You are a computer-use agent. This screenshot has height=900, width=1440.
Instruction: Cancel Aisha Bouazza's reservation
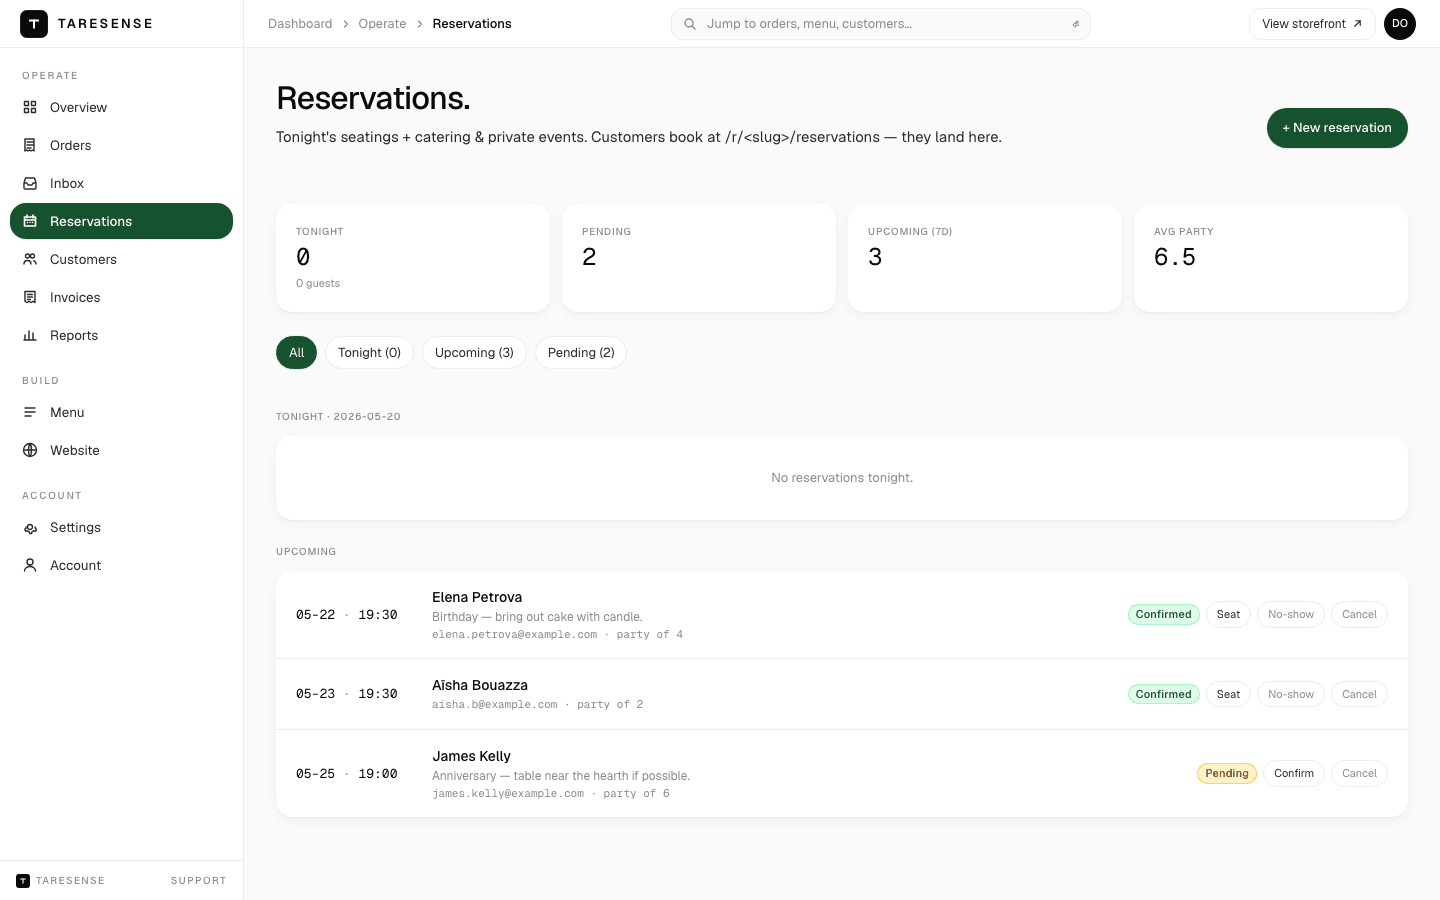click(x=1359, y=694)
